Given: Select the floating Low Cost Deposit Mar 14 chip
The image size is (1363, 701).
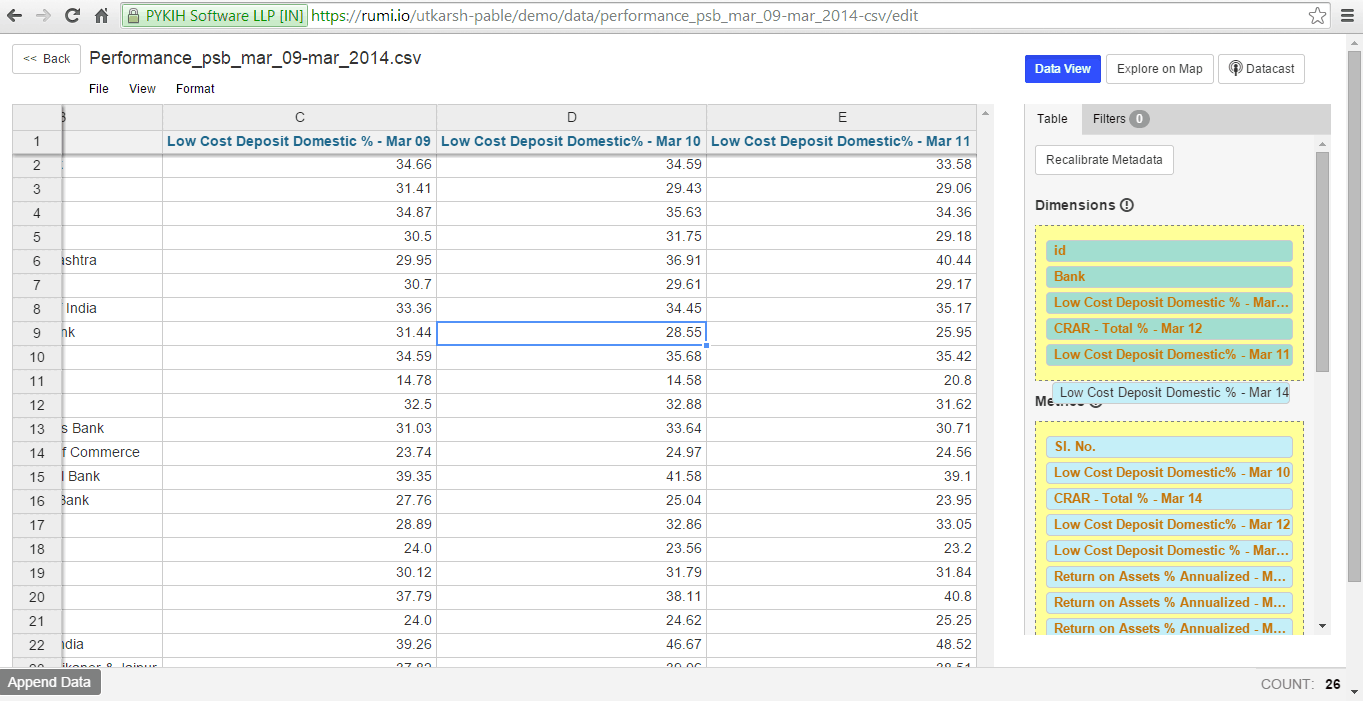Looking at the screenshot, I should tap(1171, 393).
